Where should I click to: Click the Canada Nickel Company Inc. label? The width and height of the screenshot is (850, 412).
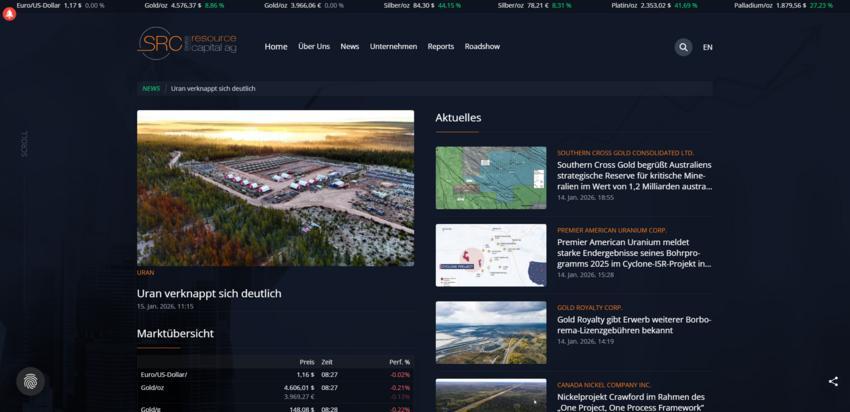tap(604, 384)
